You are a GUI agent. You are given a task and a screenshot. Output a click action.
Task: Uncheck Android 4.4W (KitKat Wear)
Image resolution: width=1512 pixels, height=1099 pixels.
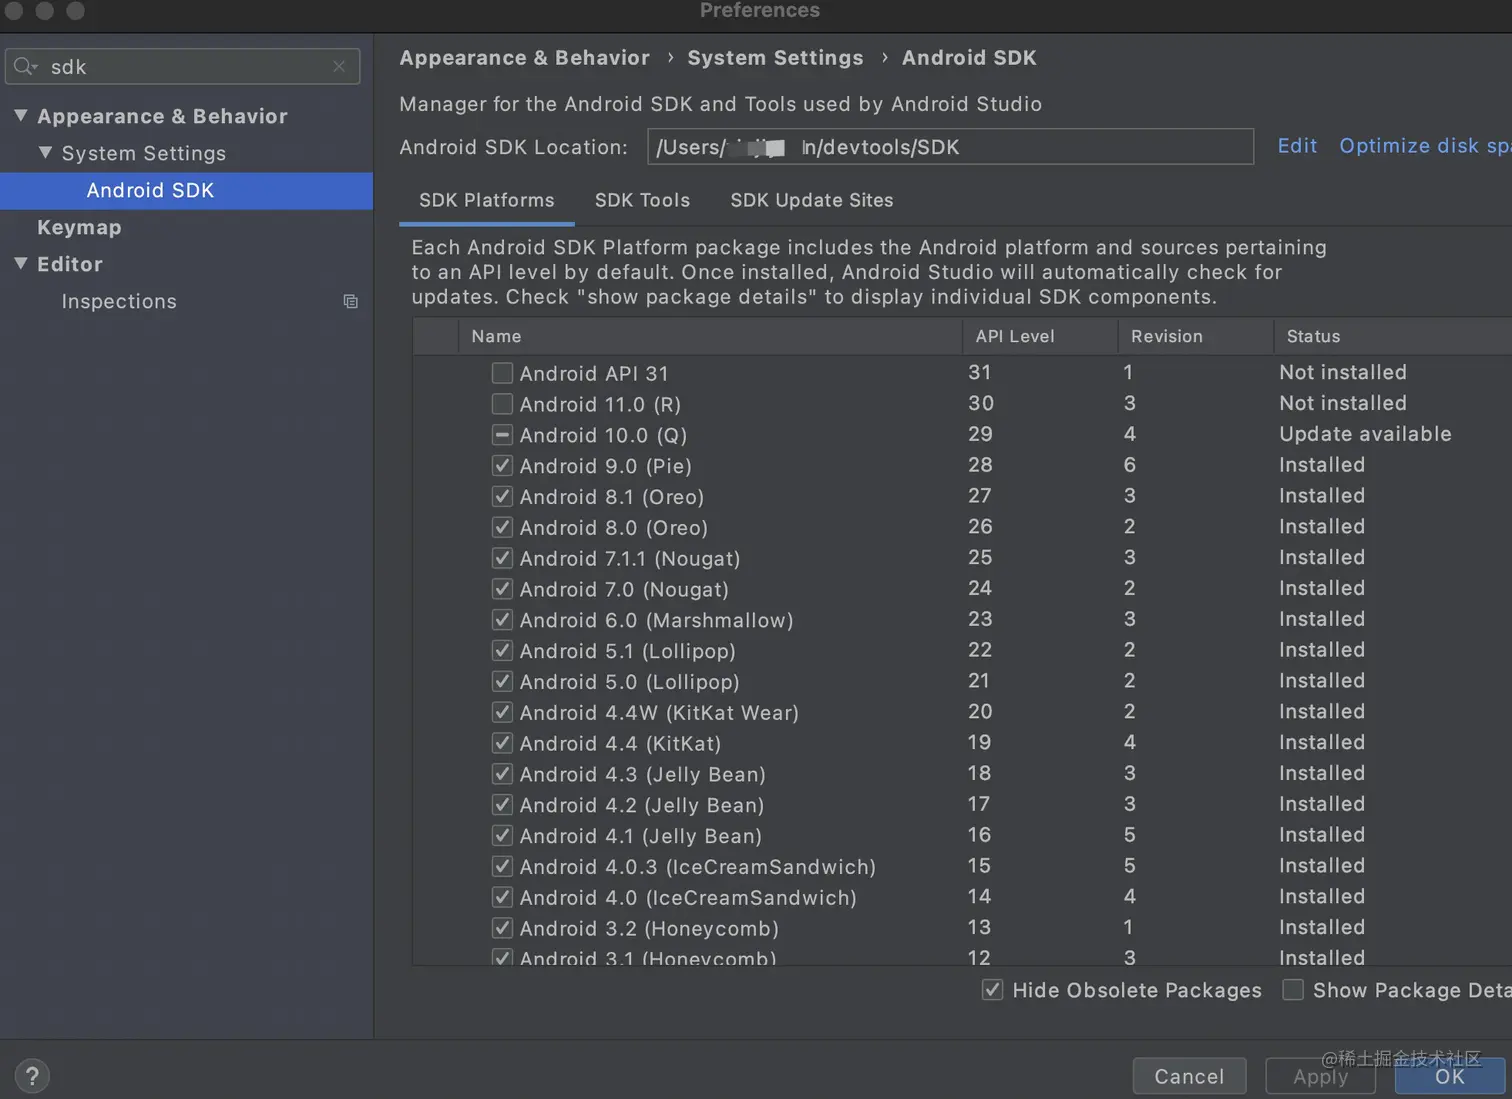click(502, 712)
